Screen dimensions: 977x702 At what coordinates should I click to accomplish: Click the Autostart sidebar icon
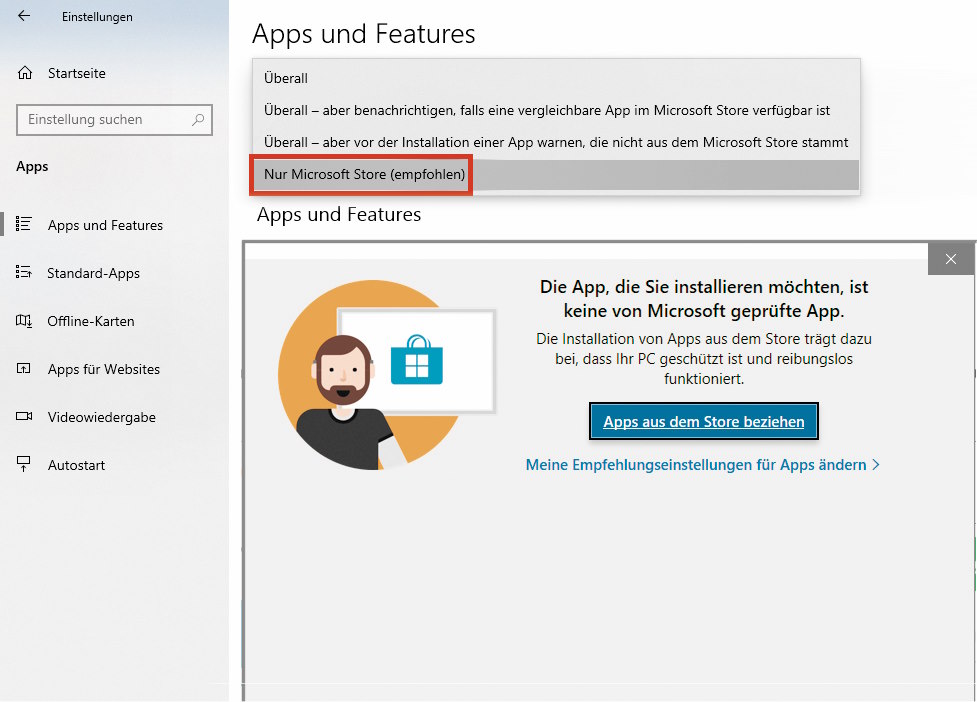pos(24,464)
